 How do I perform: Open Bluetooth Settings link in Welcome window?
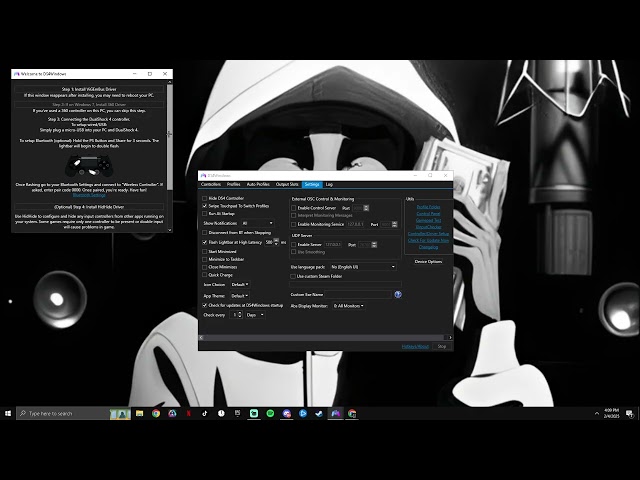click(x=89, y=195)
